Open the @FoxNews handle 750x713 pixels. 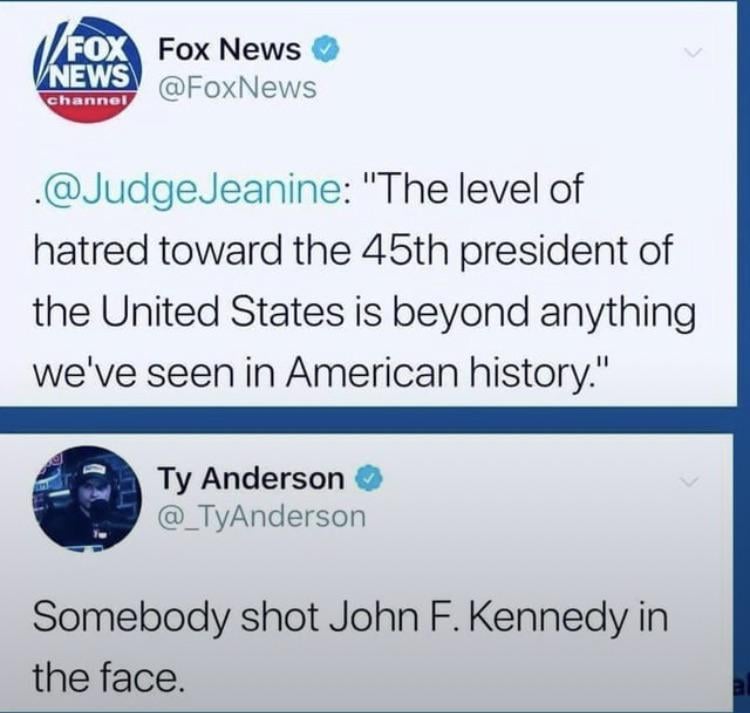pos(237,88)
